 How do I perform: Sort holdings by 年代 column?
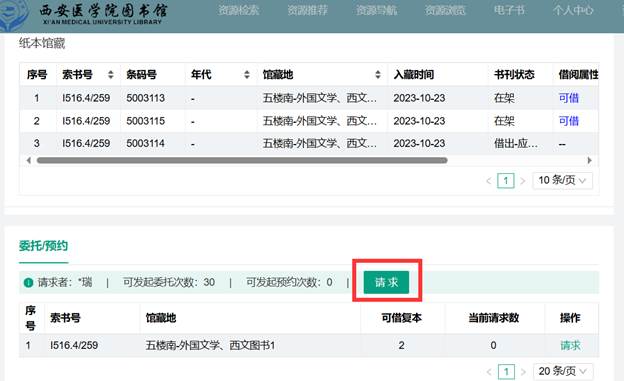pos(247,74)
